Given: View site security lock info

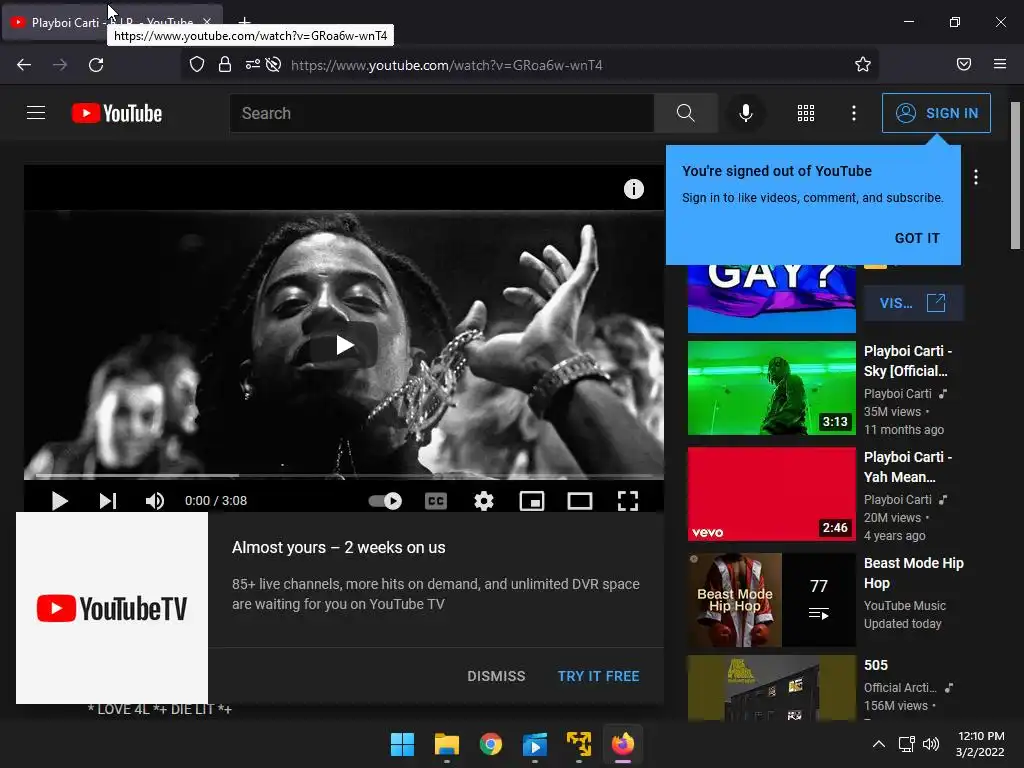Looking at the screenshot, I should (225, 65).
